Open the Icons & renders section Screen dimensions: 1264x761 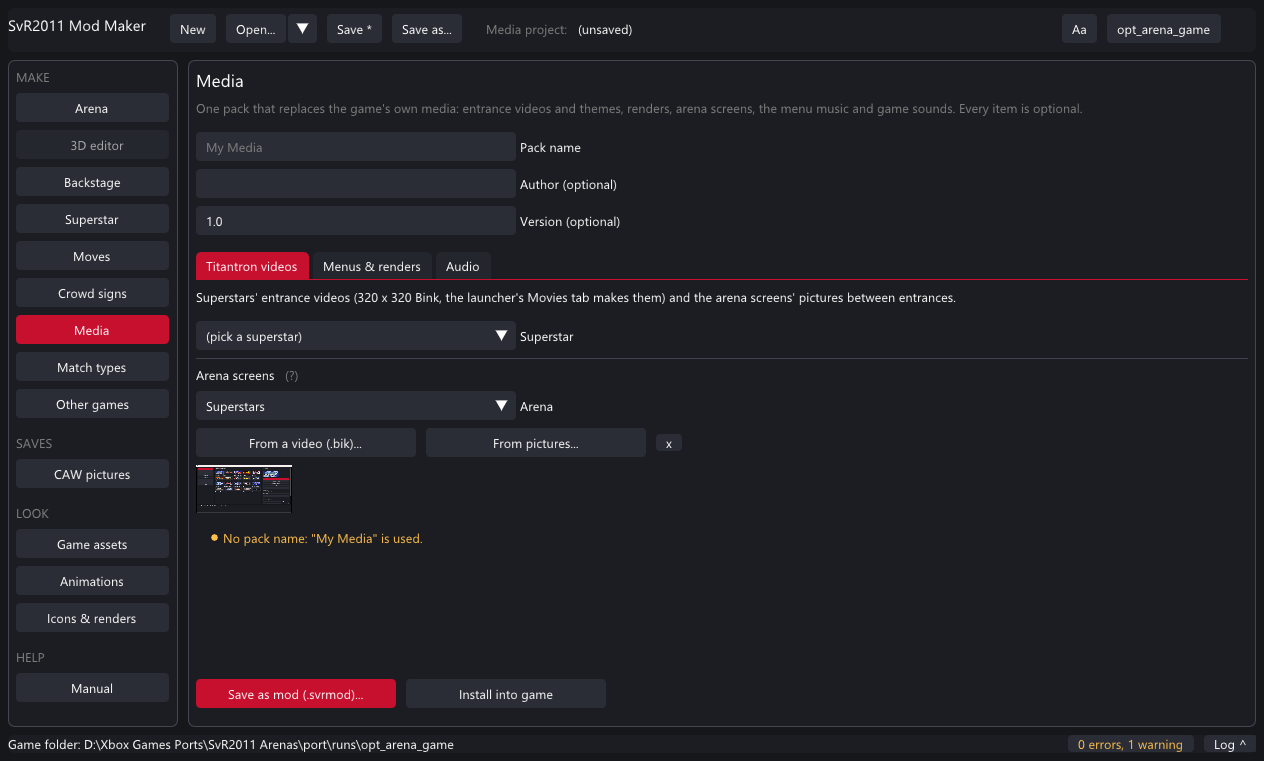[92, 618]
